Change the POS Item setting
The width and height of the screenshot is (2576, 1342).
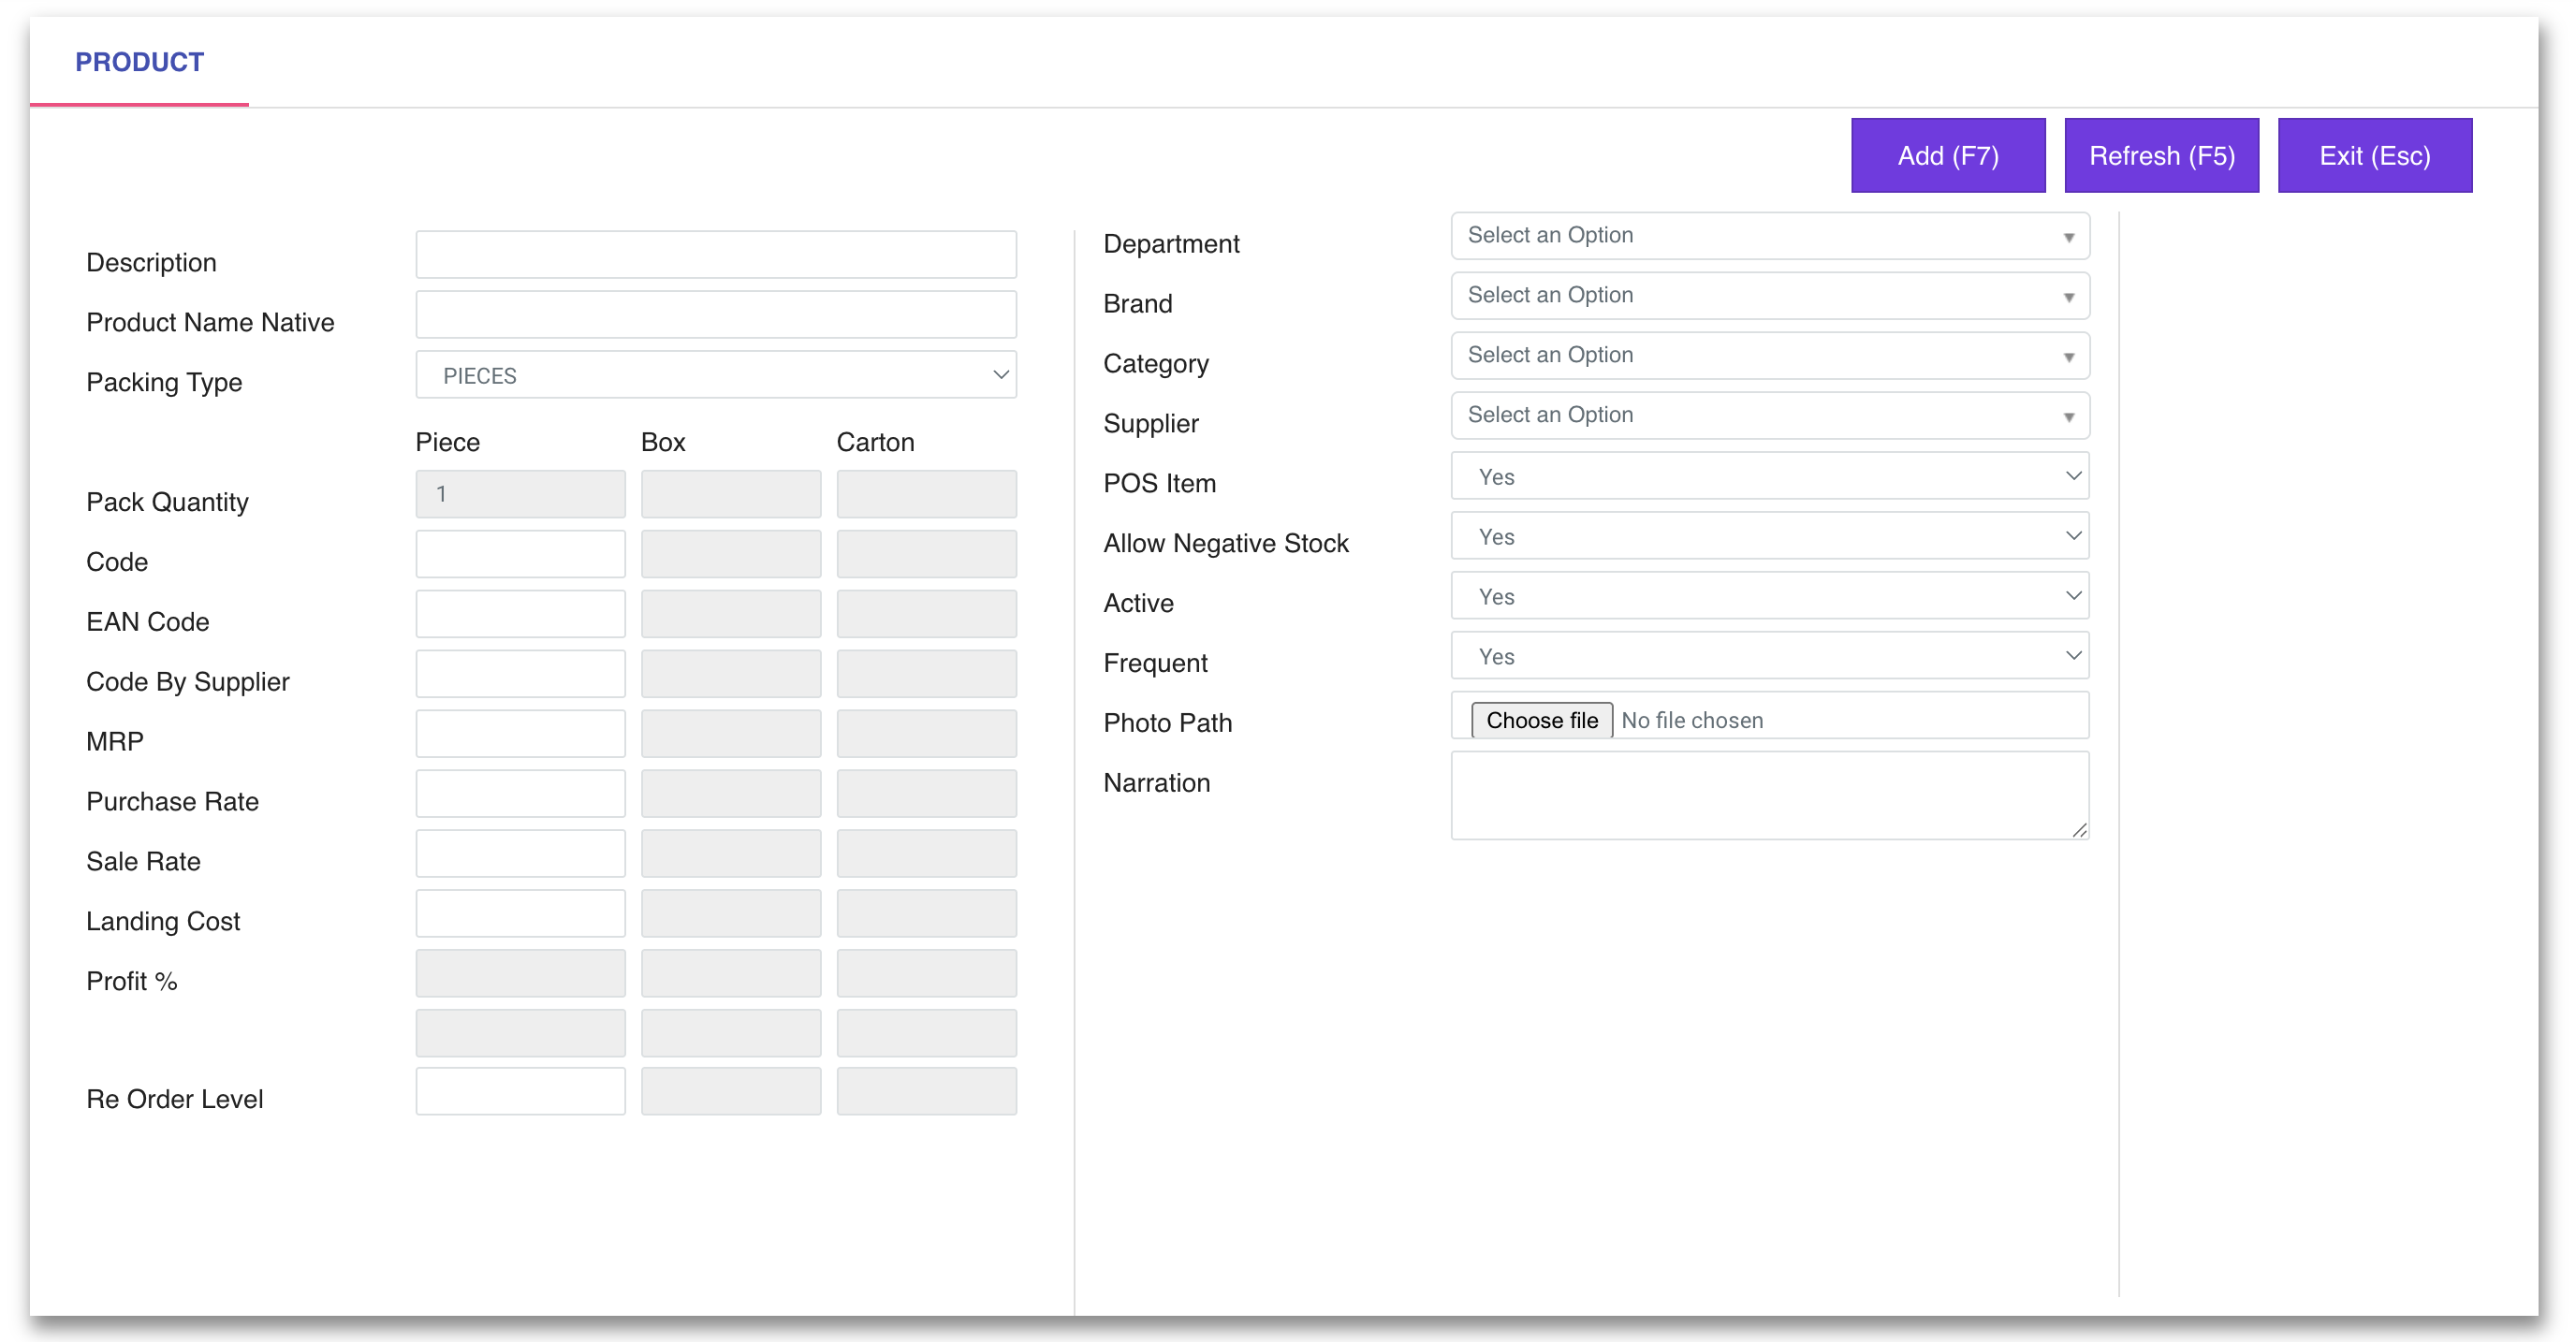tap(1768, 476)
